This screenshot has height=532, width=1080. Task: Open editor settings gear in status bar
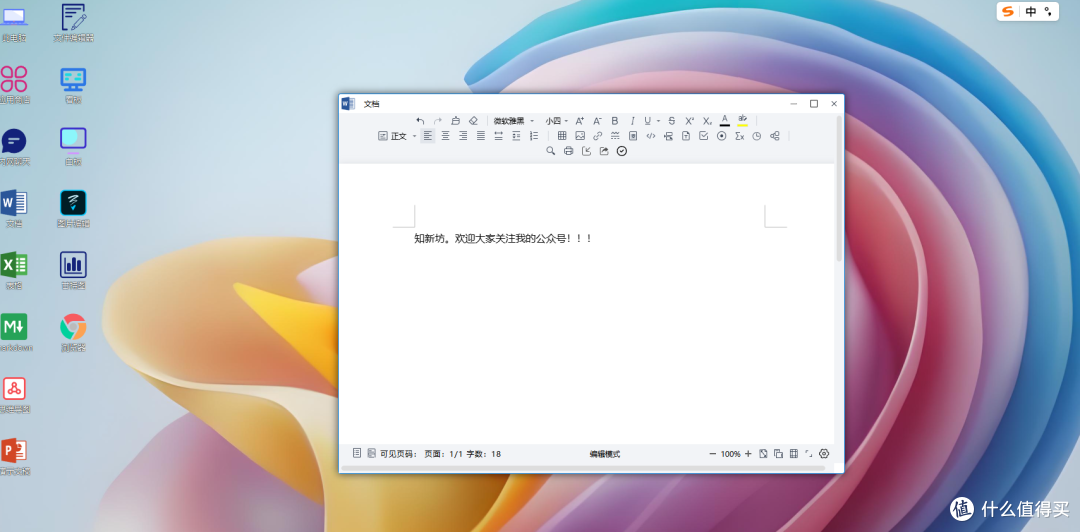(x=824, y=453)
